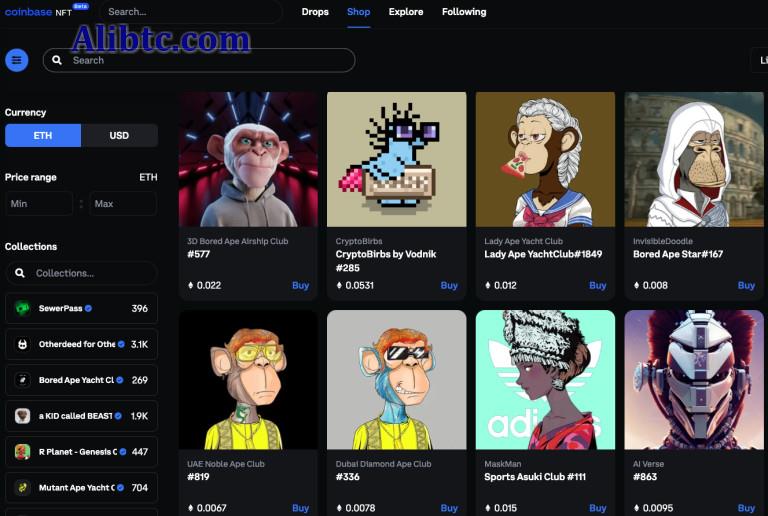
Task: Buy the 3D Bored Ape #577
Action: click(300, 286)
